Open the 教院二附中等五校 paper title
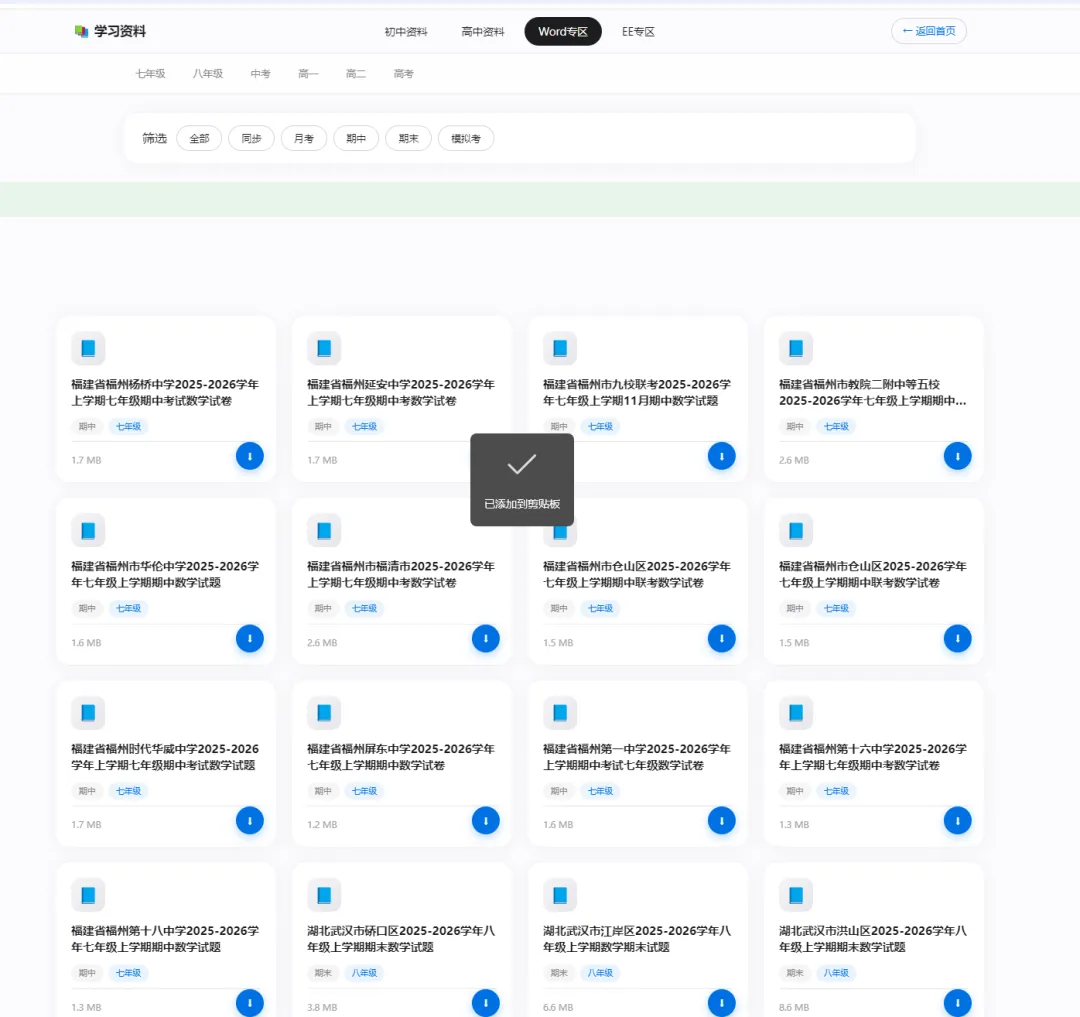1080x1017 pixels. (873, 392)
